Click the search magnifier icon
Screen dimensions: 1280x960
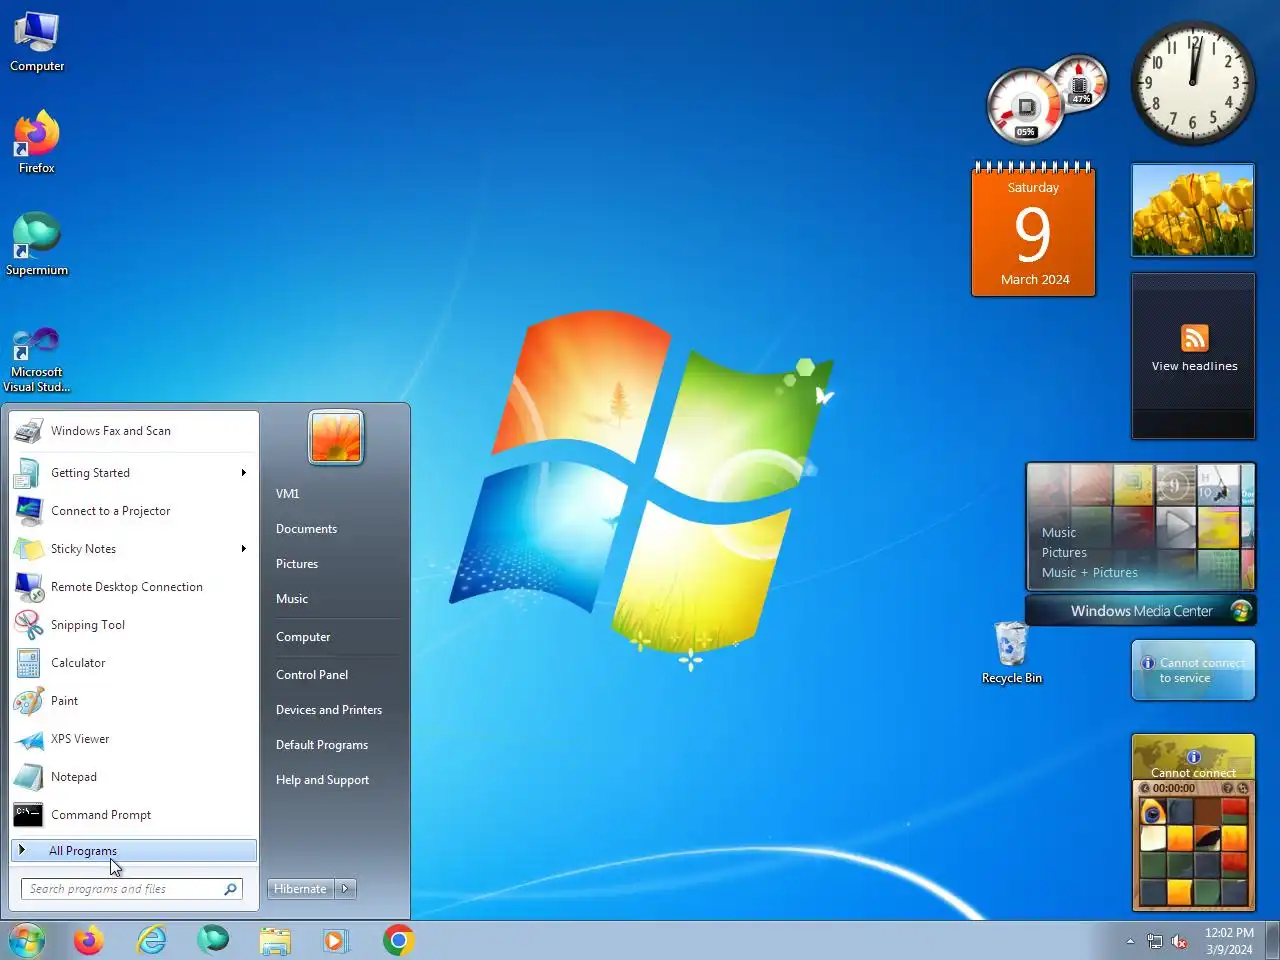(x=231, y=889)
